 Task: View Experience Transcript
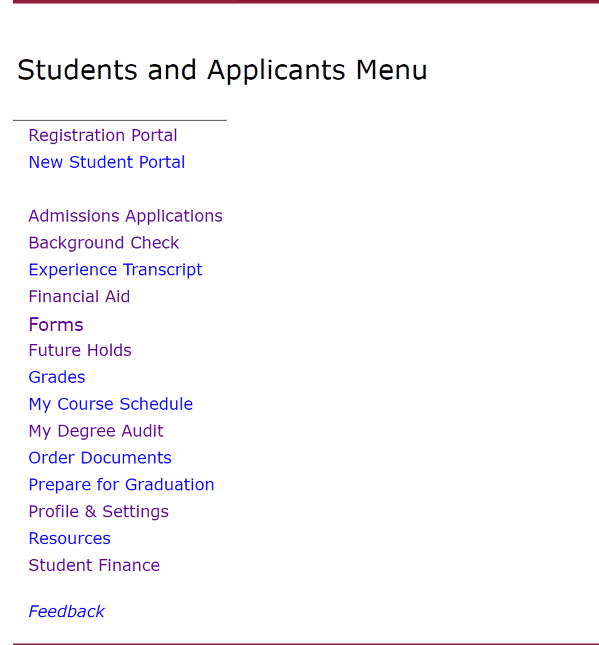(116, 270)
